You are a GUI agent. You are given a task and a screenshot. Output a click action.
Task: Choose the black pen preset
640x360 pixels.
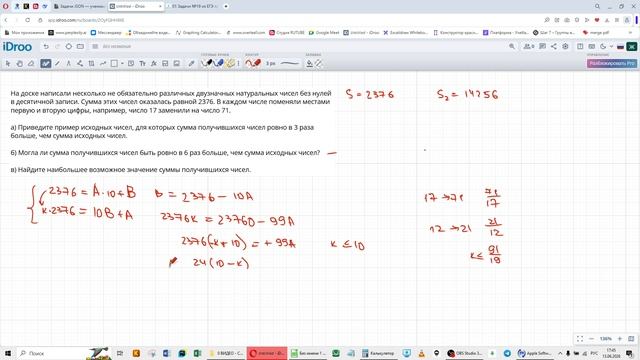coord(208,63)
